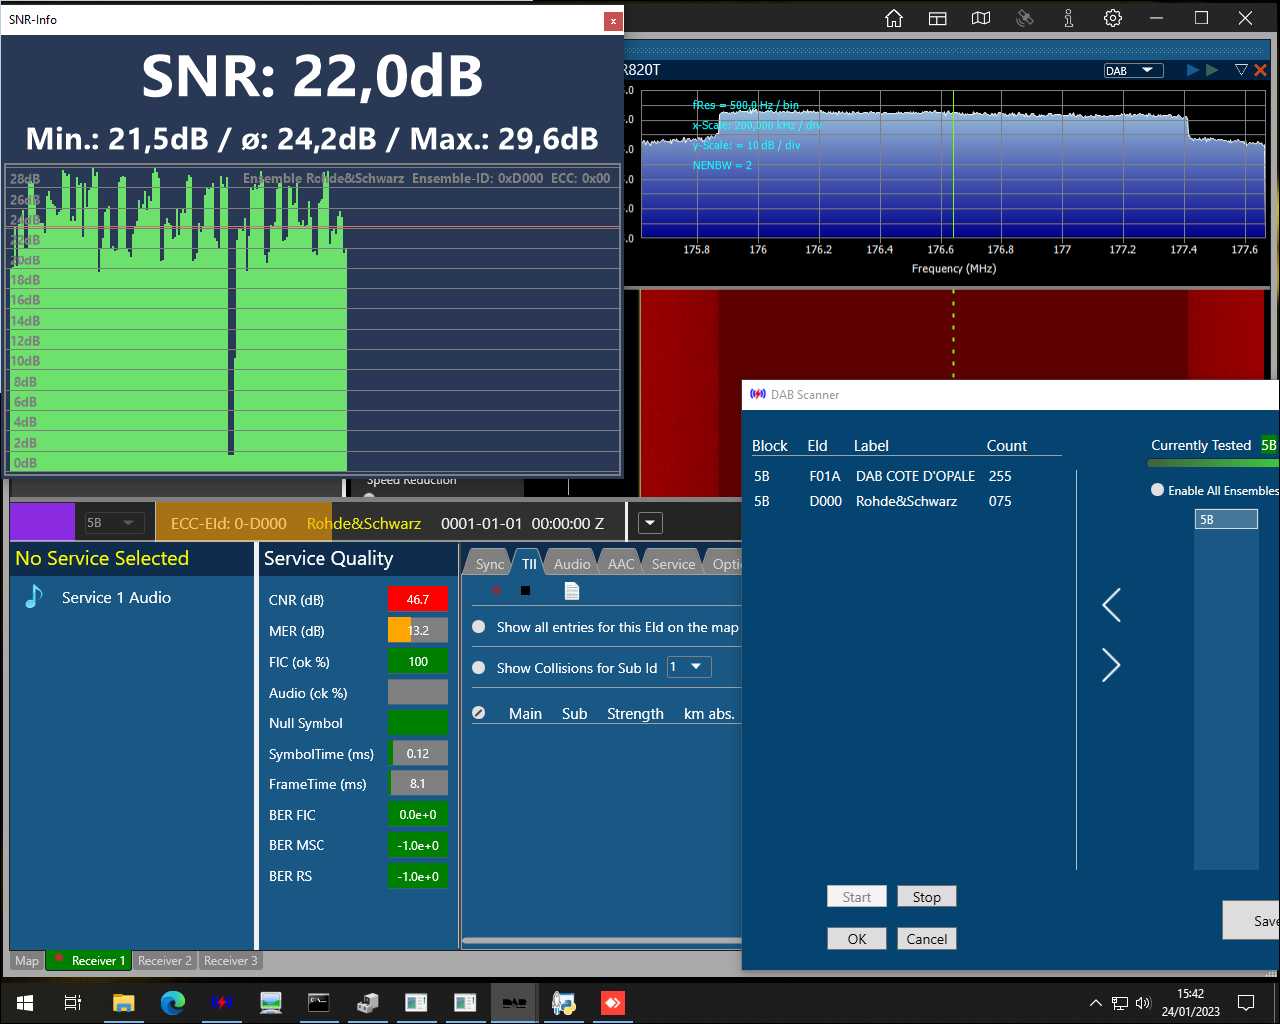
Task: Click the window layout icon
Action: [x=937, y=18]
